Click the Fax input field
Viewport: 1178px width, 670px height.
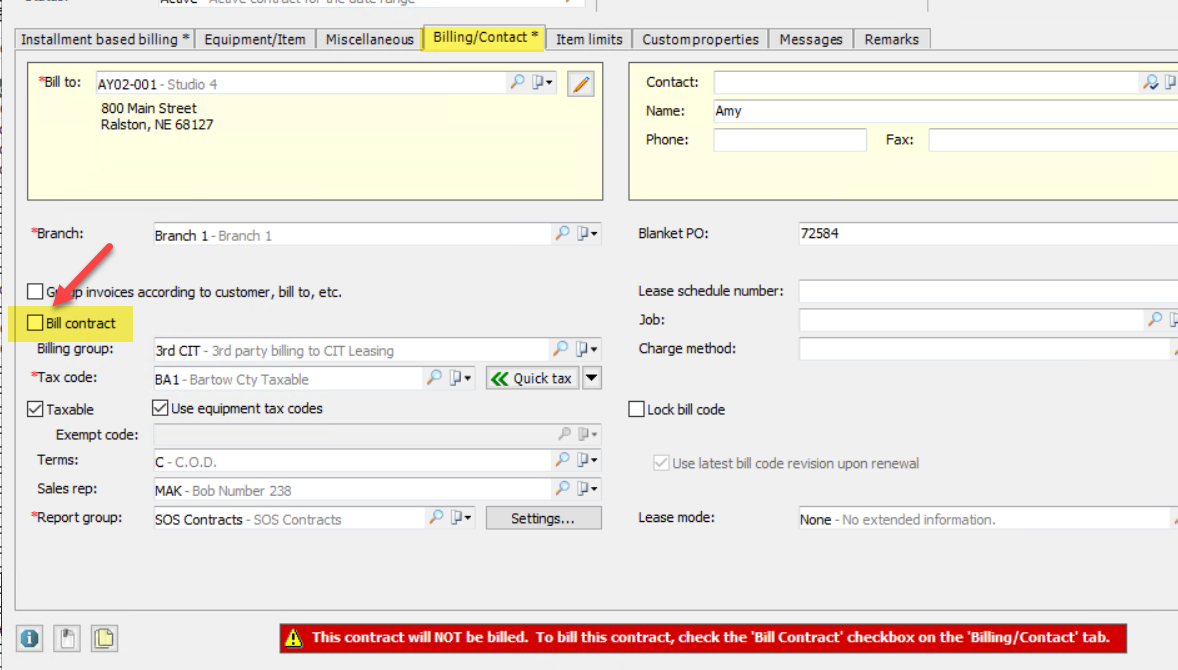click(1053, 140)
